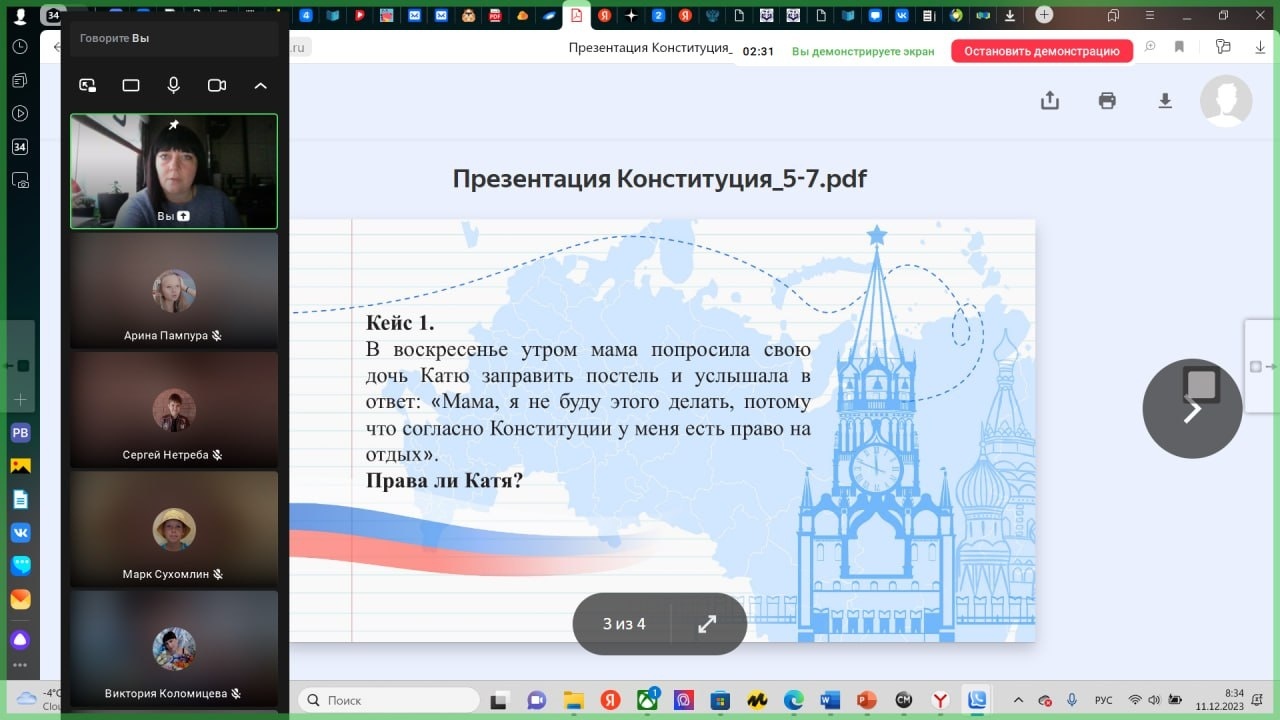The width and height of the screenshot is (1280, 720).
Task: Open File Explorer from the taskbar
Action: 573,700
